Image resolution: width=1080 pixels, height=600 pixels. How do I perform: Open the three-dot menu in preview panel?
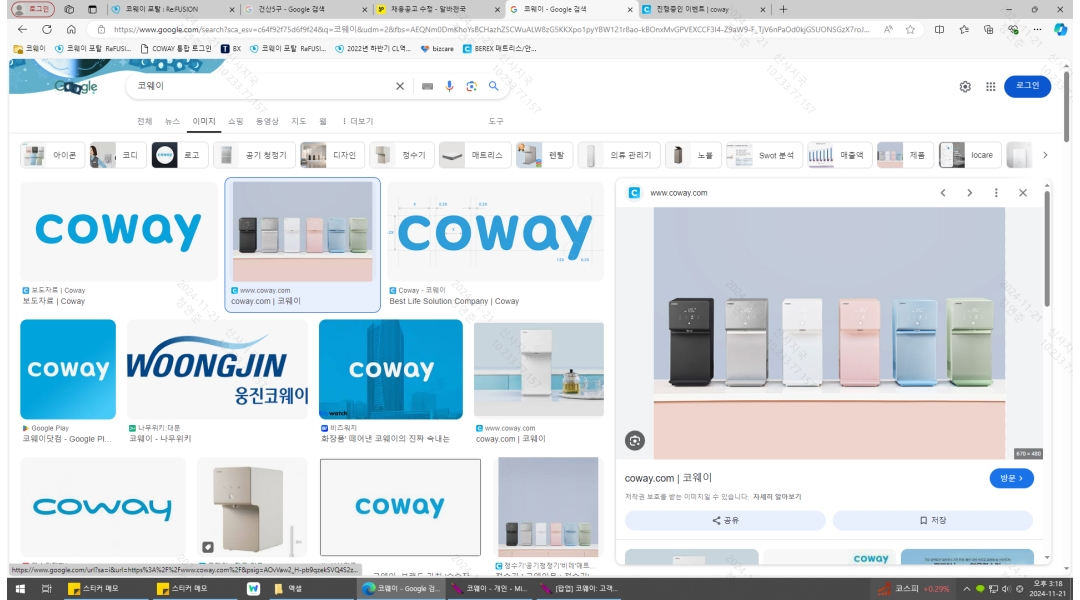pos(996,193)
